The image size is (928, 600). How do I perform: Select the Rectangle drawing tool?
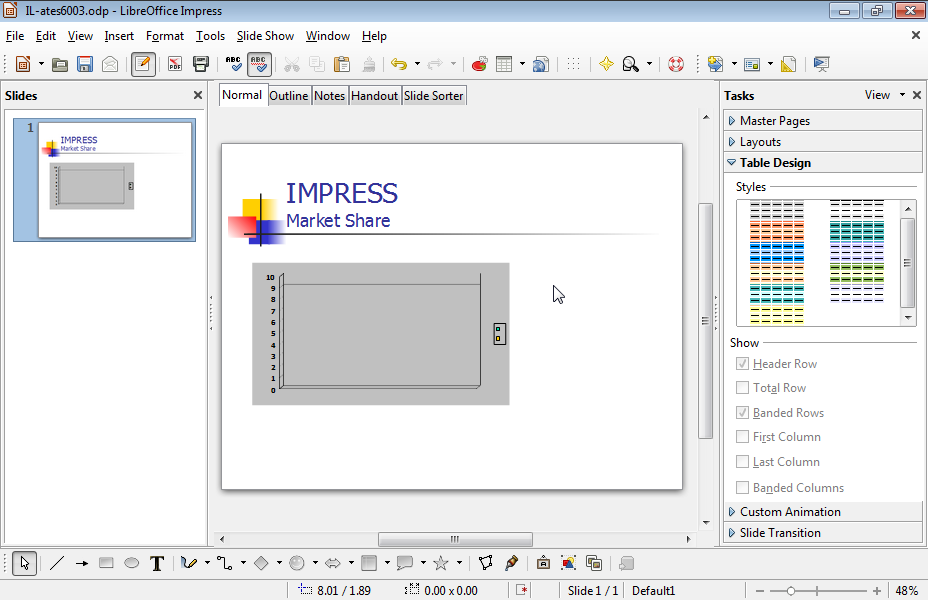107,563
